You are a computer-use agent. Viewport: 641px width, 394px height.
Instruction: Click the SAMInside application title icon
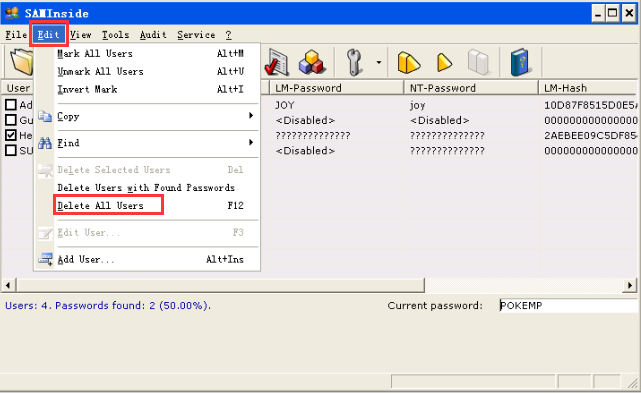coord(12,13)
